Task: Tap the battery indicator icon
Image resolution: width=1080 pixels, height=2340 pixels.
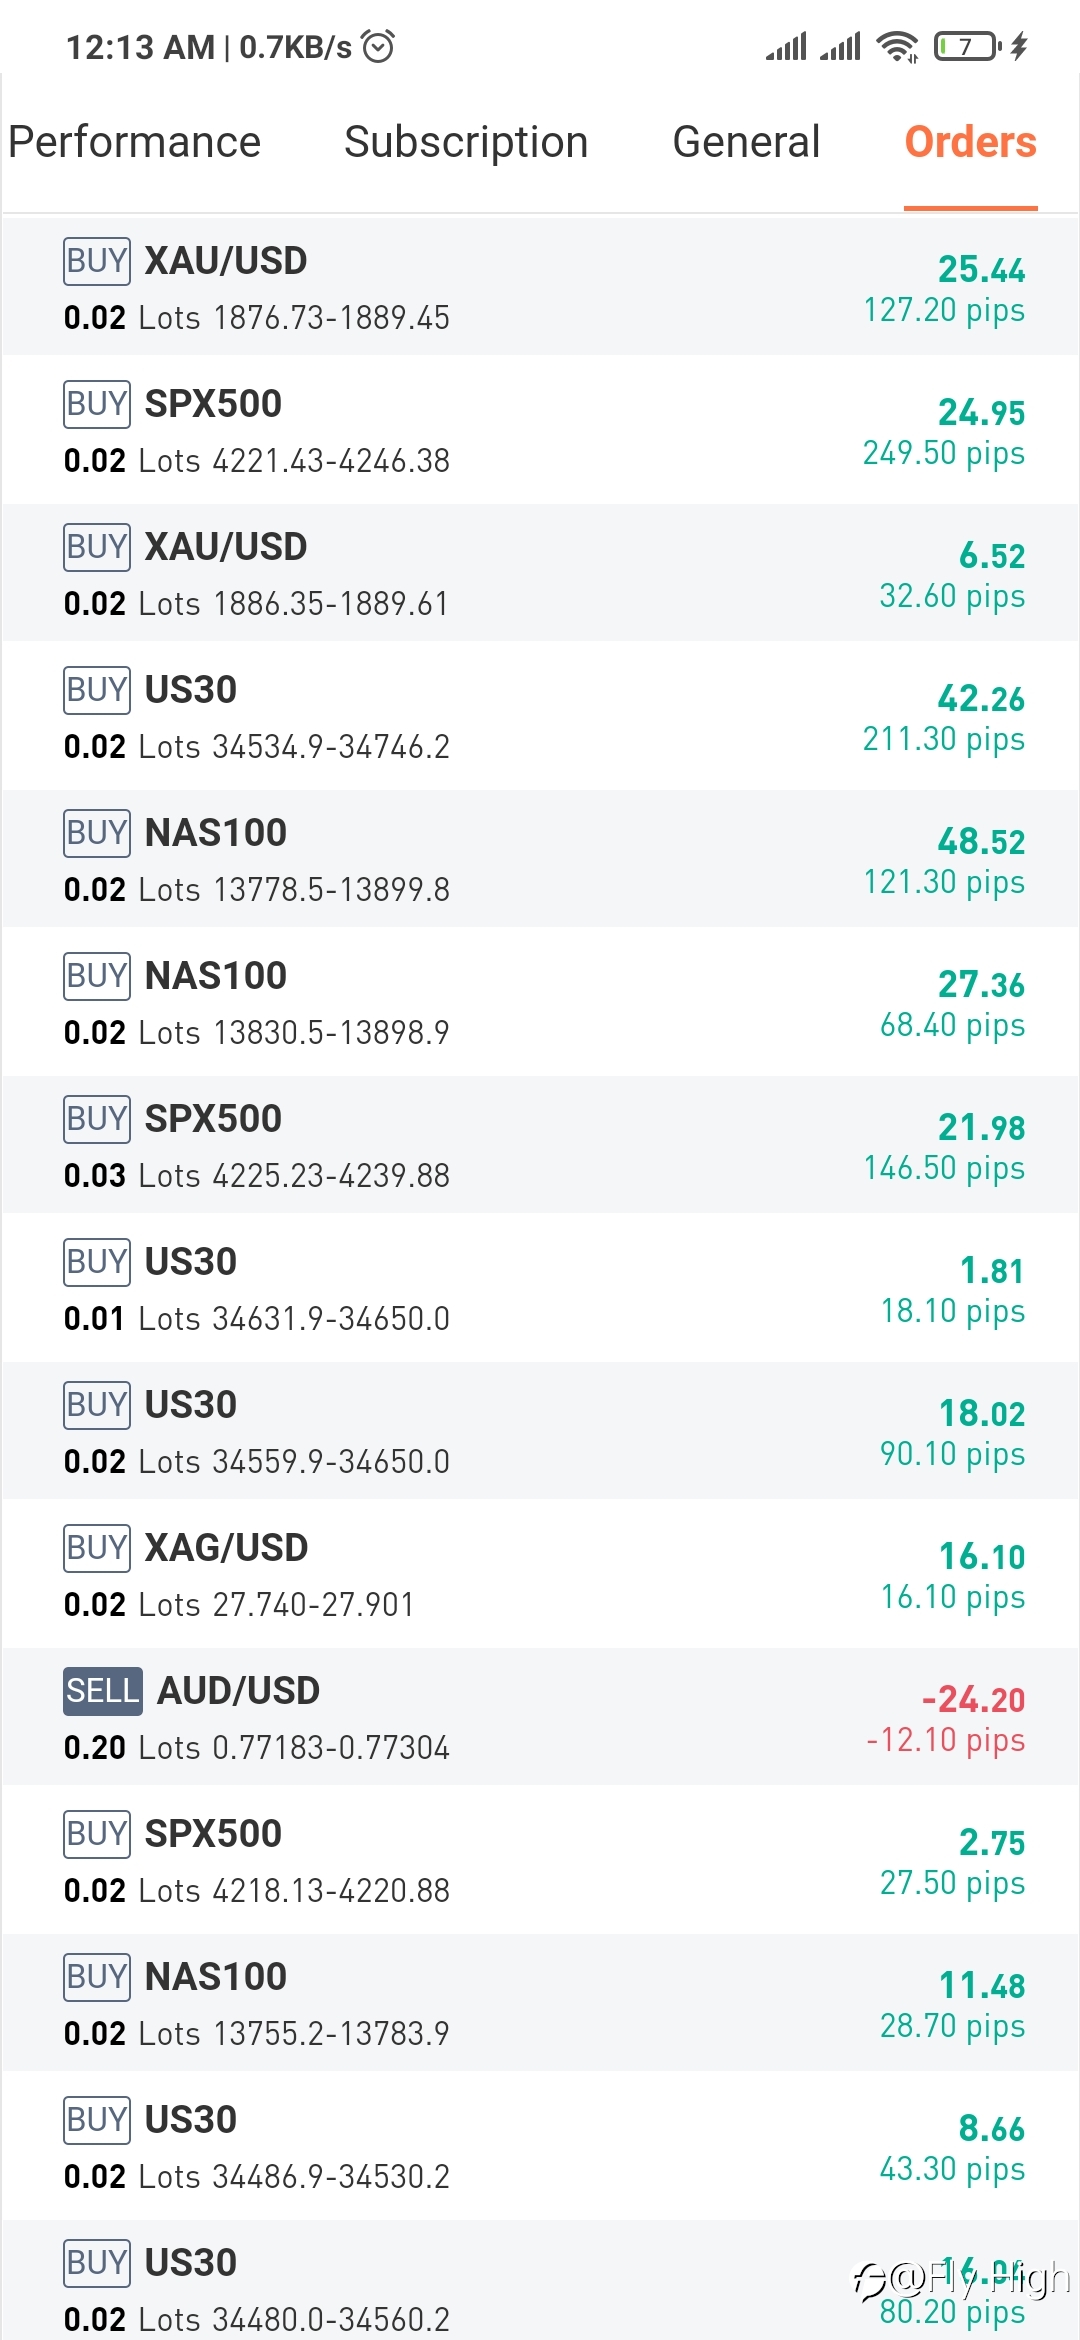Action: (967, 46)
